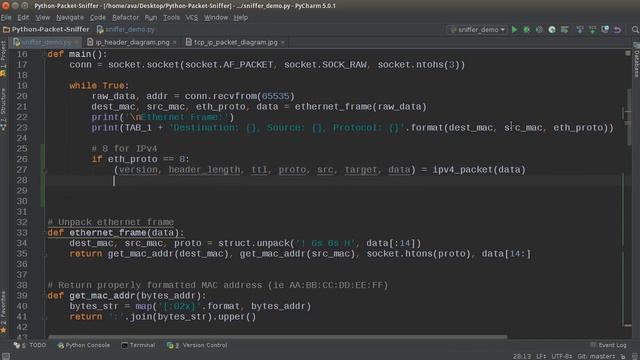Toggle tool window bars bottom-left icon
Screen dimensions: 640x360
(x=6, y=356)
